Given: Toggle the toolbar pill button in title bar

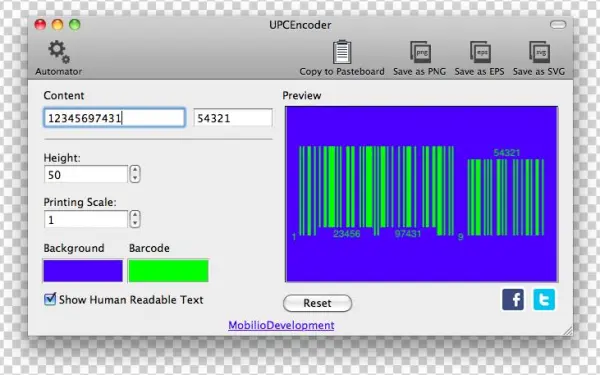Looking at the screenshot, I should (558, 25).
